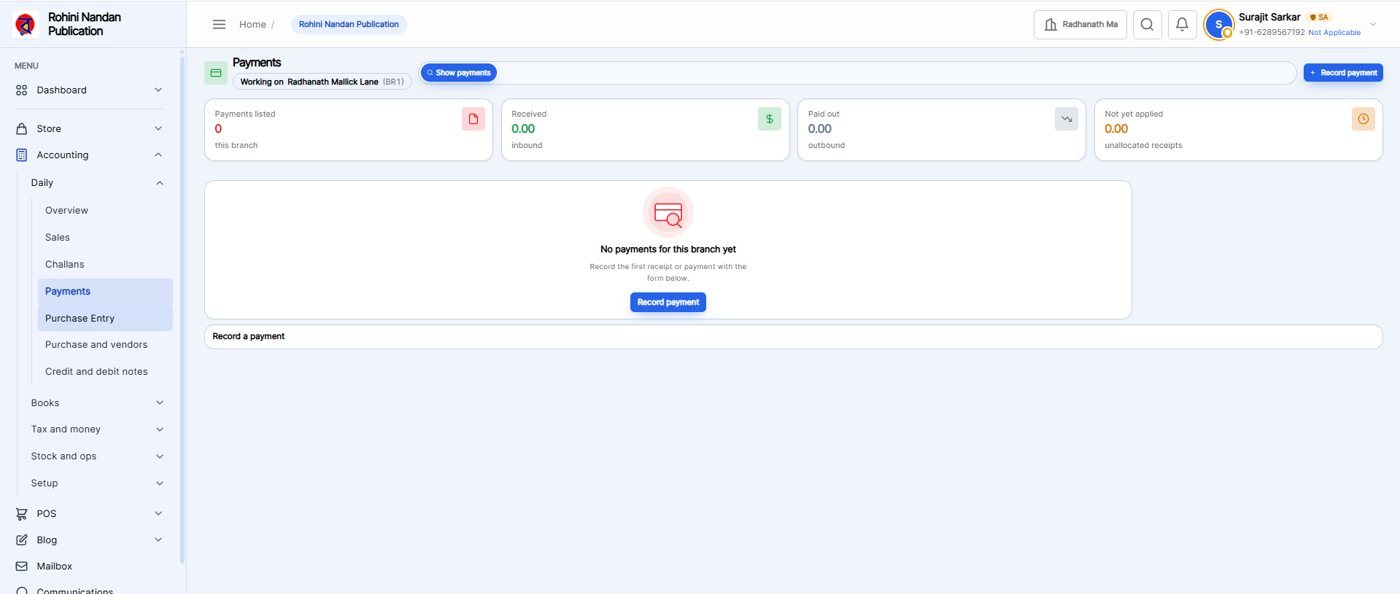Click the green dollar icon in Received card
This screenshot has width=1400, height=594.
[769, 119]
